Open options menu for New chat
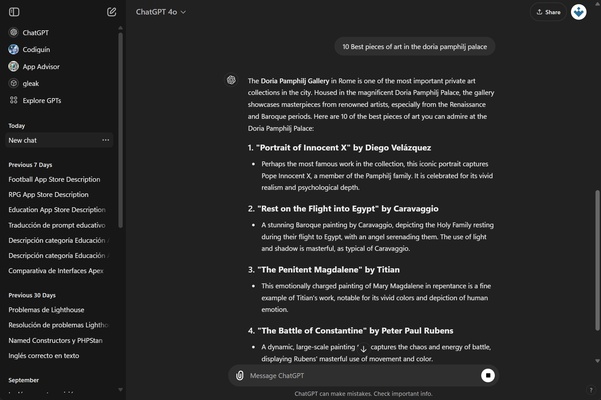 (x=106, y=140)
